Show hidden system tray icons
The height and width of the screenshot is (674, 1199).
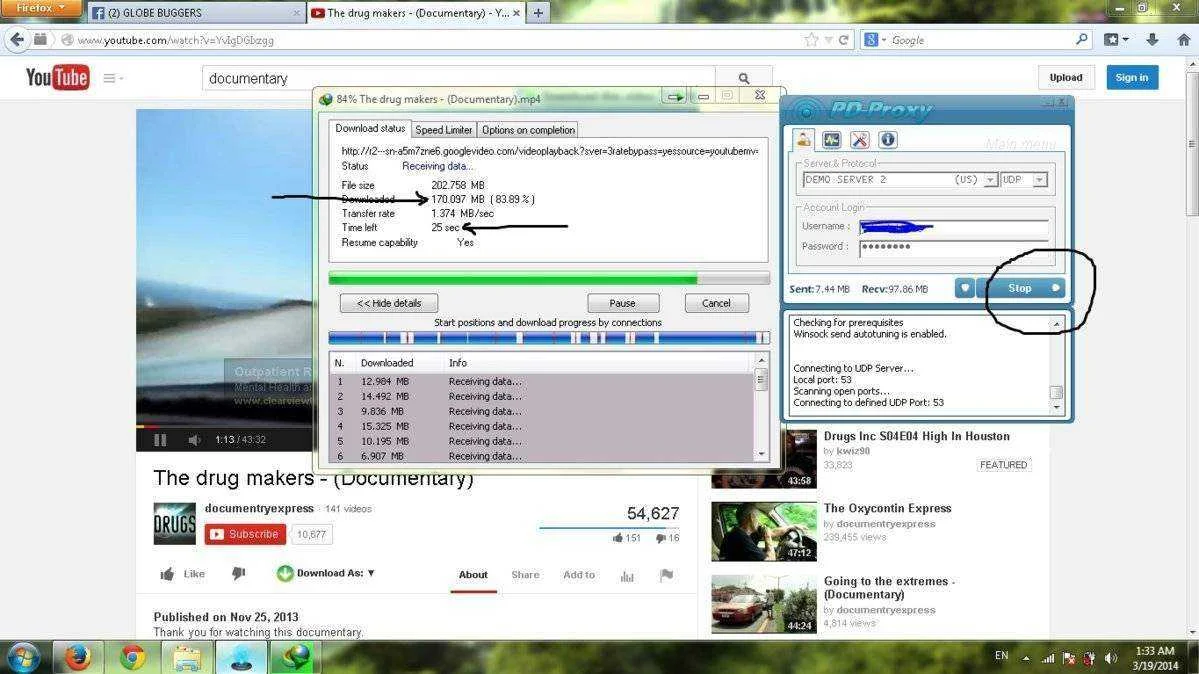click(1026, 658)
